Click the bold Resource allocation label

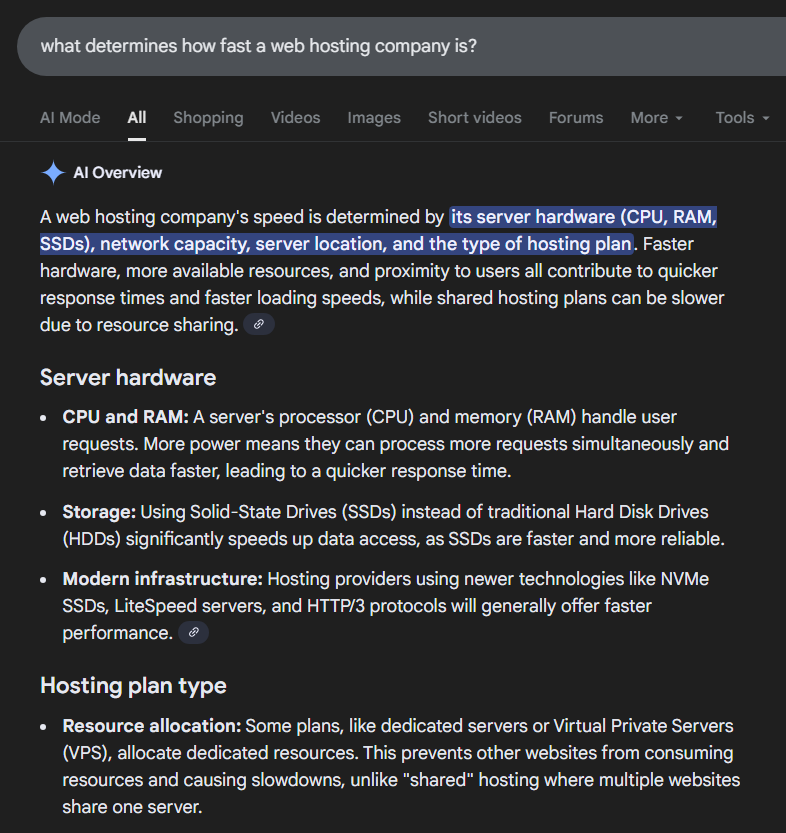(151, 726)
